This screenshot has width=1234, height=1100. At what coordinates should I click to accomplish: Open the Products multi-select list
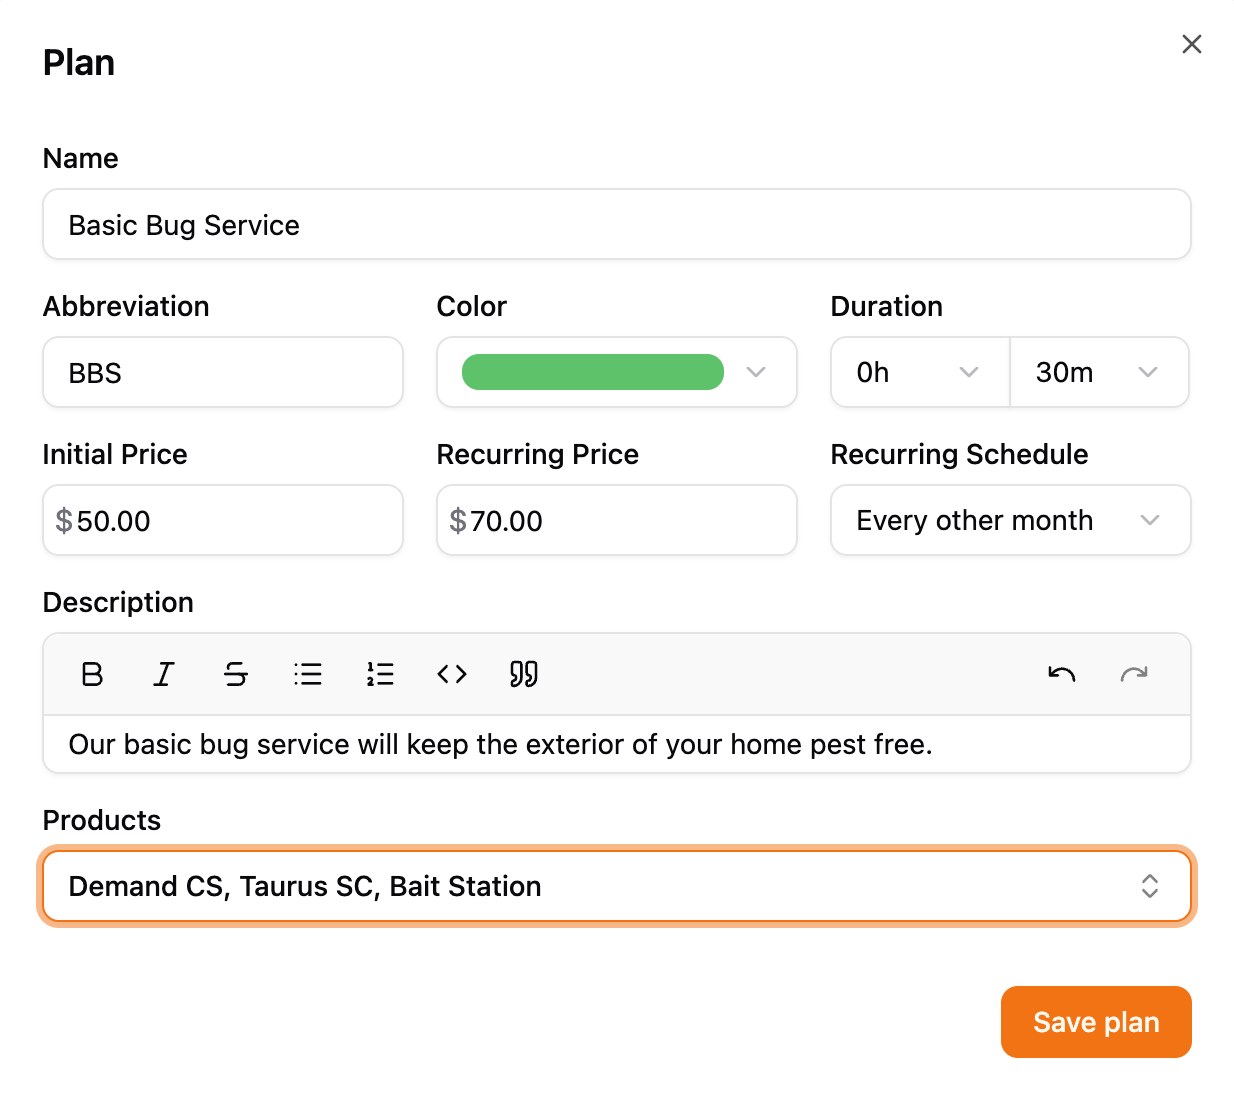click(x=616, y=886)
